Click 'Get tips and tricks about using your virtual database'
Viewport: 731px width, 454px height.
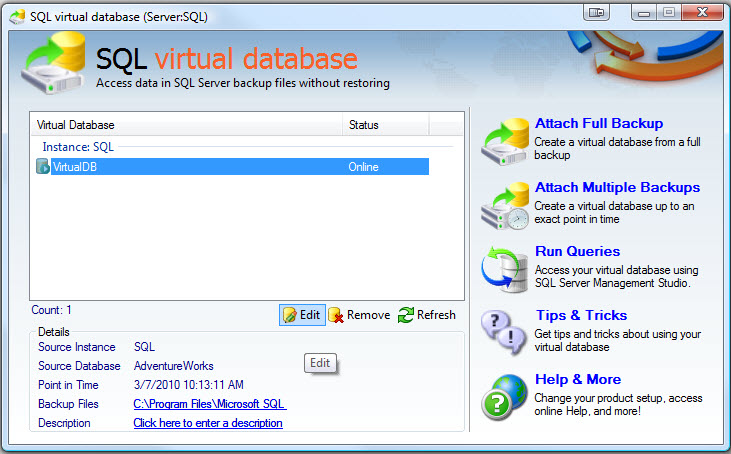click(x=618, y=340)
